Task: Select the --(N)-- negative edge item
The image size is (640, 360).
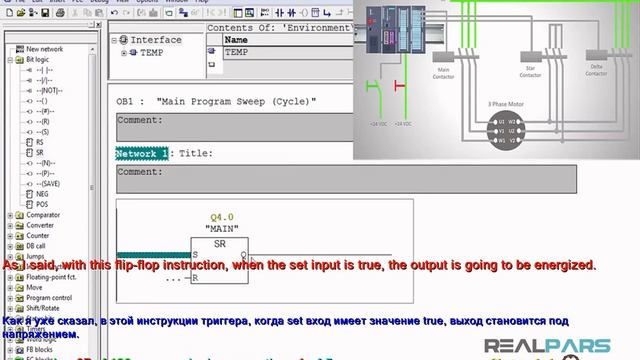Action: 46,163
